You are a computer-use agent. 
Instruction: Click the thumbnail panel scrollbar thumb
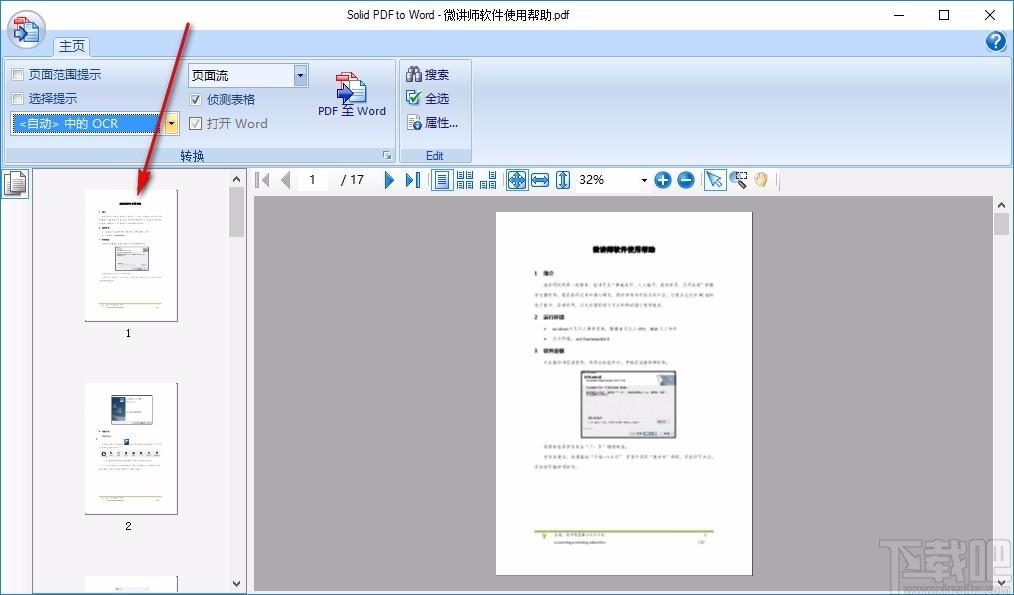[237, 213]
